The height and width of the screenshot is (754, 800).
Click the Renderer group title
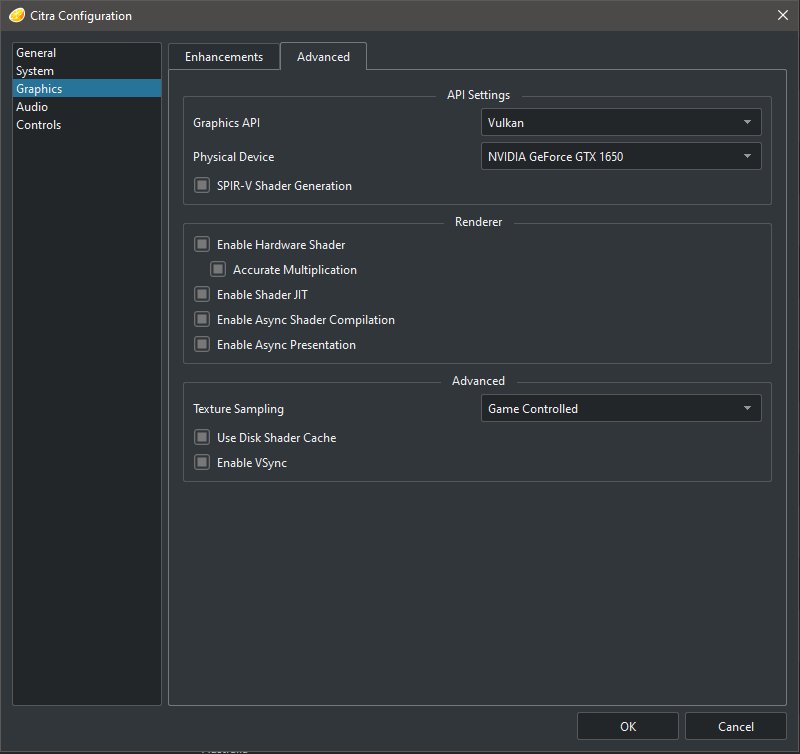[479, 222]
